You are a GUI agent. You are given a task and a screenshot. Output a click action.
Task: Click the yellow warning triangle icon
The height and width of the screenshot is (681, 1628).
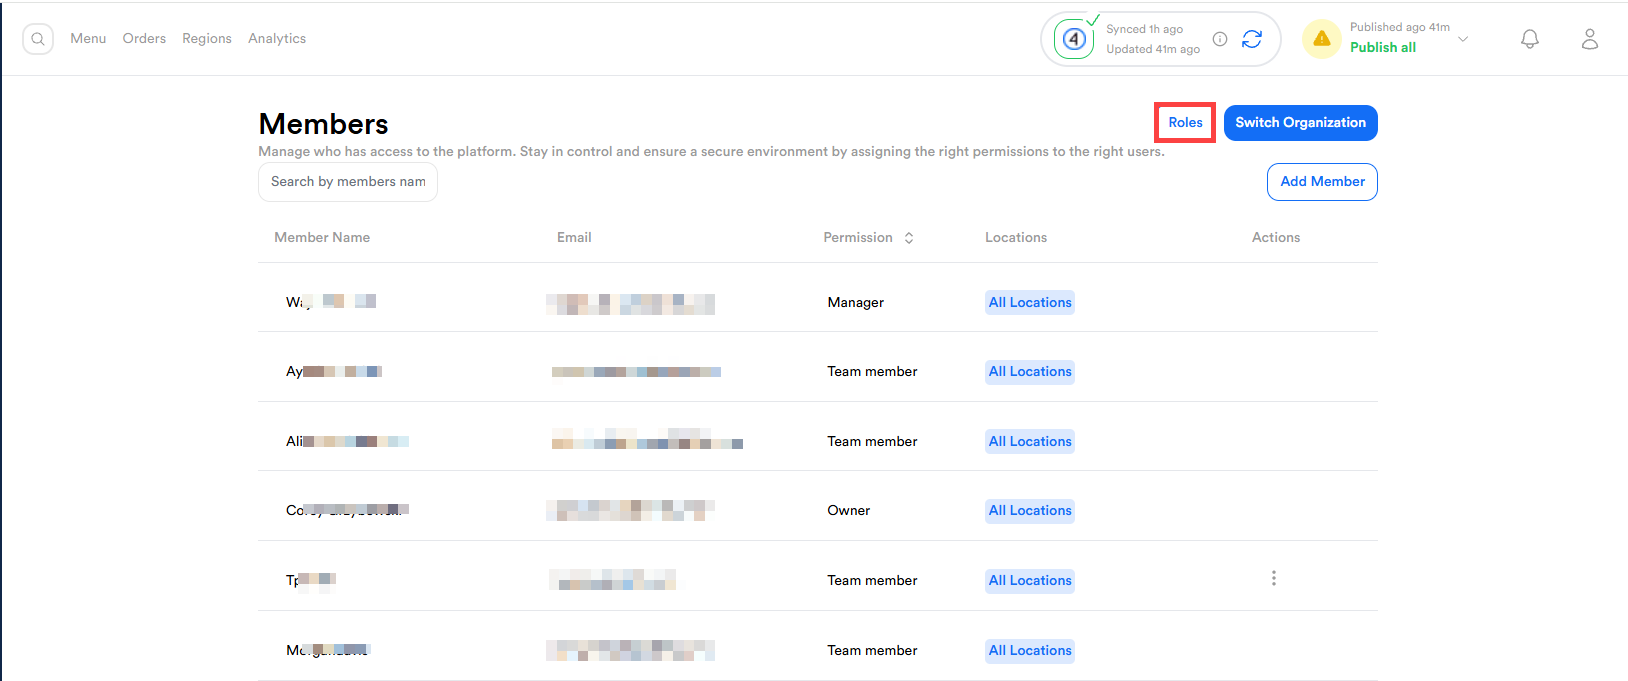click(x=1321, y=39)
